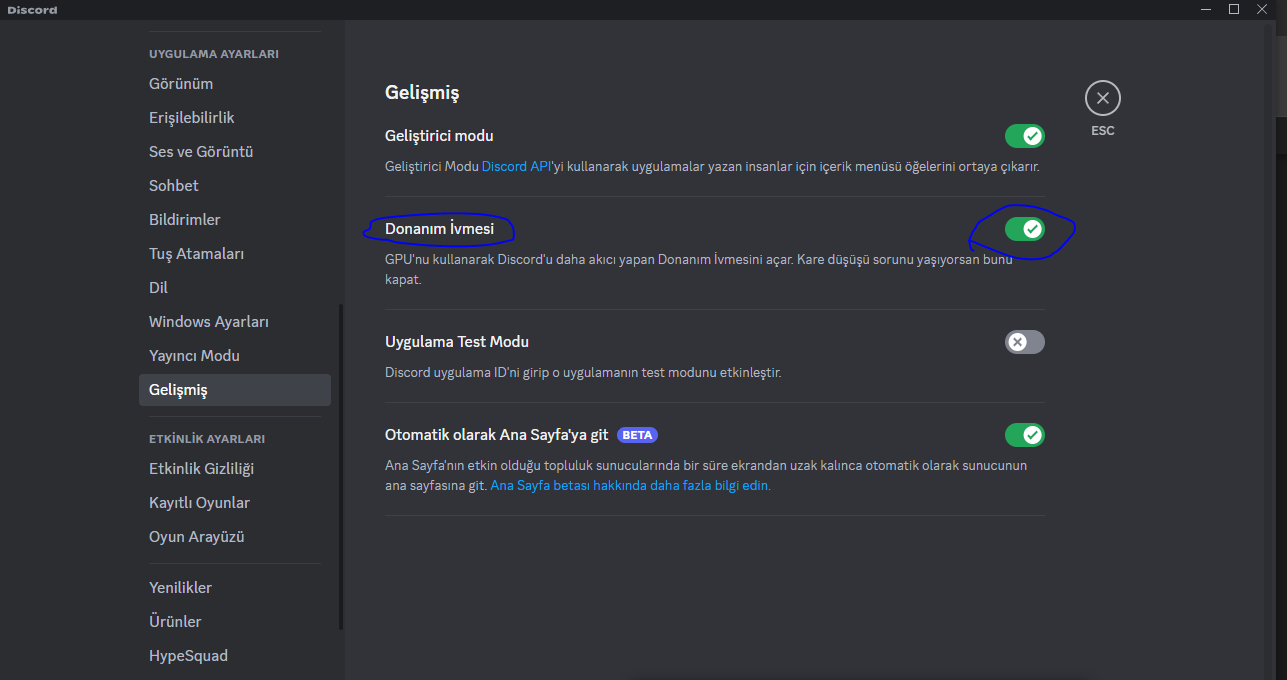Click the Donanım İvmesi label text
This screenshot has width=1287, height=680.
[439, 229]
